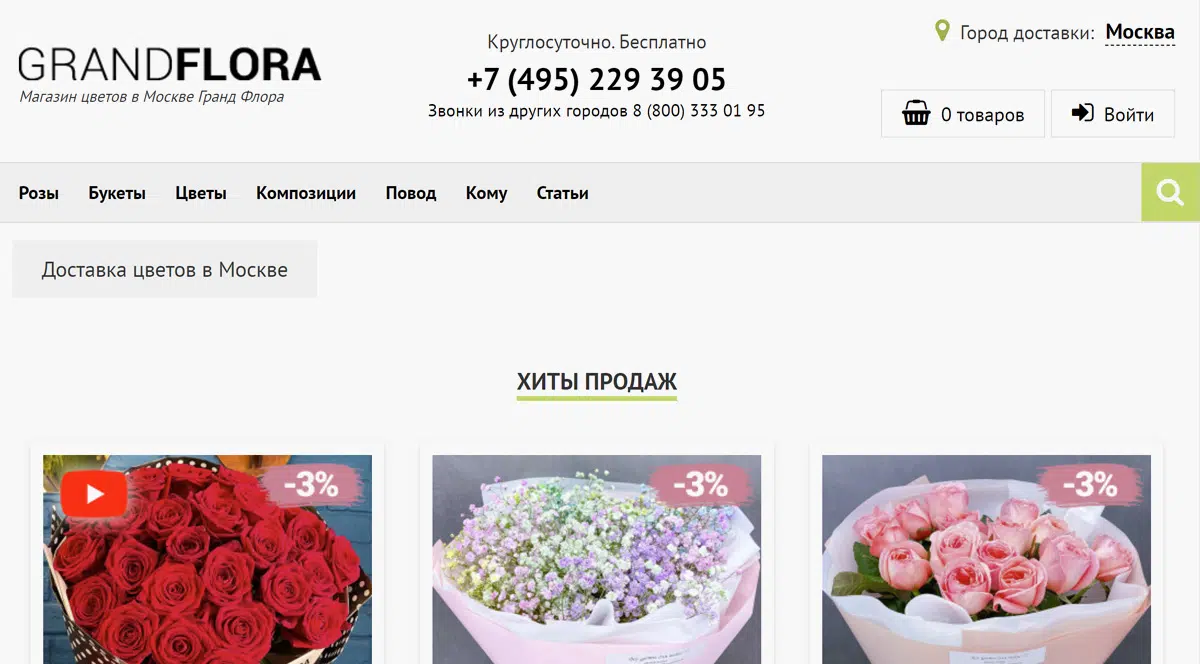This screenshot has width=1200, height=664.
Task: Go to the Статьи section
Action: pos(562,193)
